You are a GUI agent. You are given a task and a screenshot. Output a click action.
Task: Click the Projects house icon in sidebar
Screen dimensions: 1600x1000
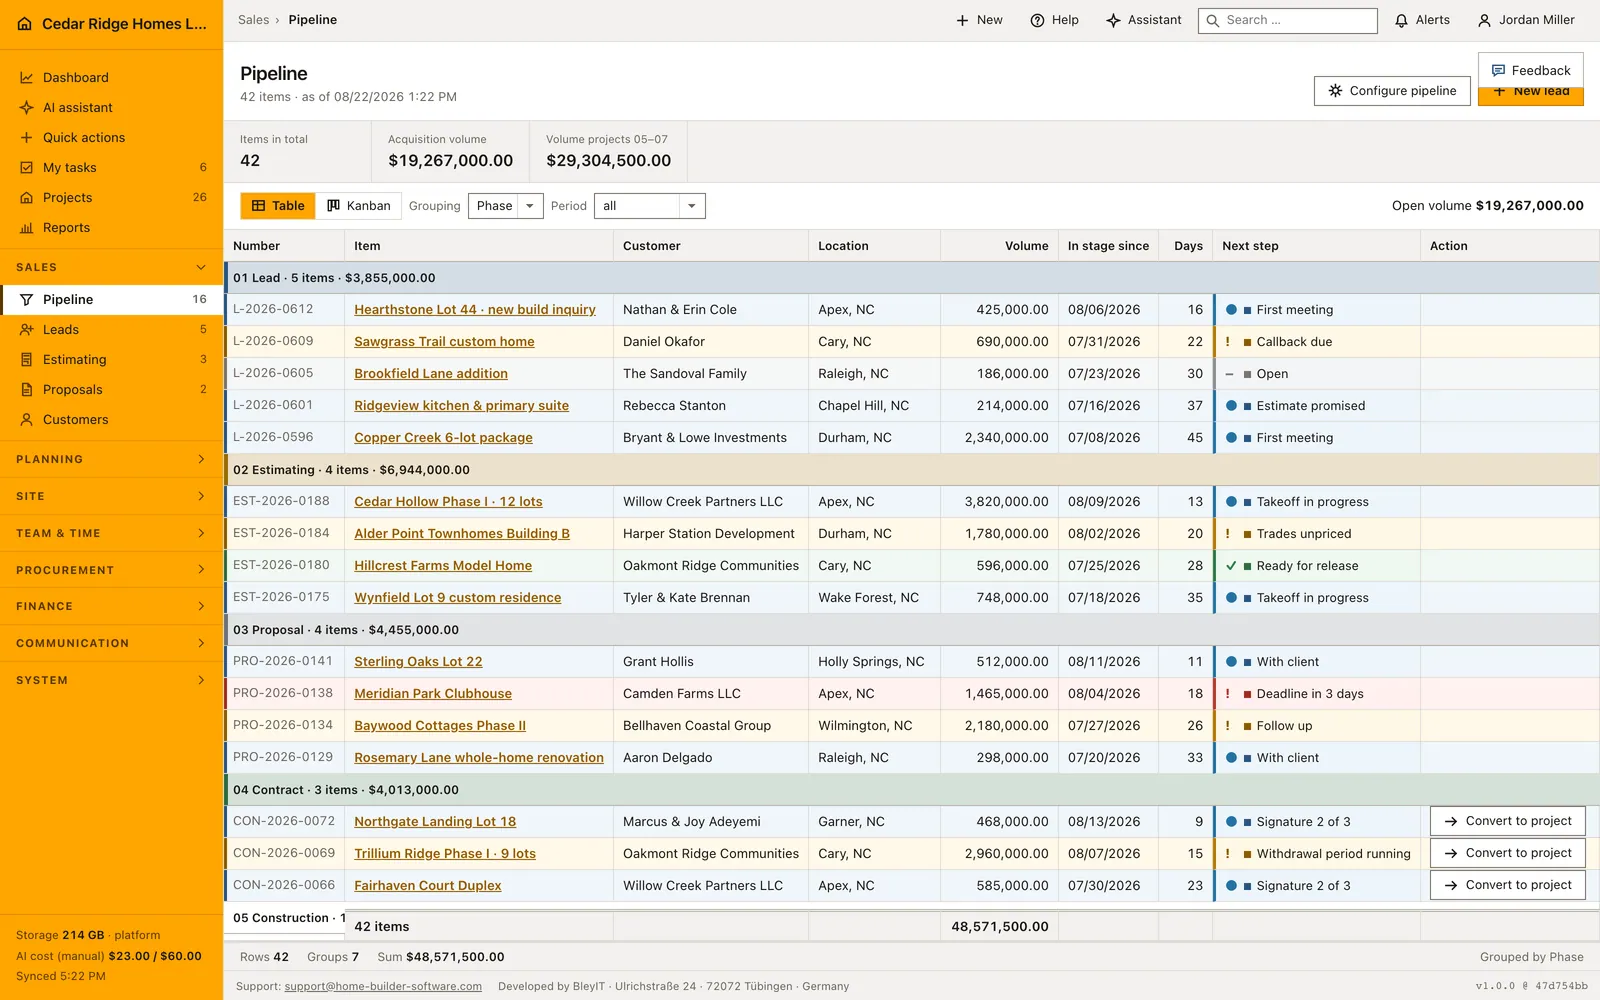click(x=27, y=198)
